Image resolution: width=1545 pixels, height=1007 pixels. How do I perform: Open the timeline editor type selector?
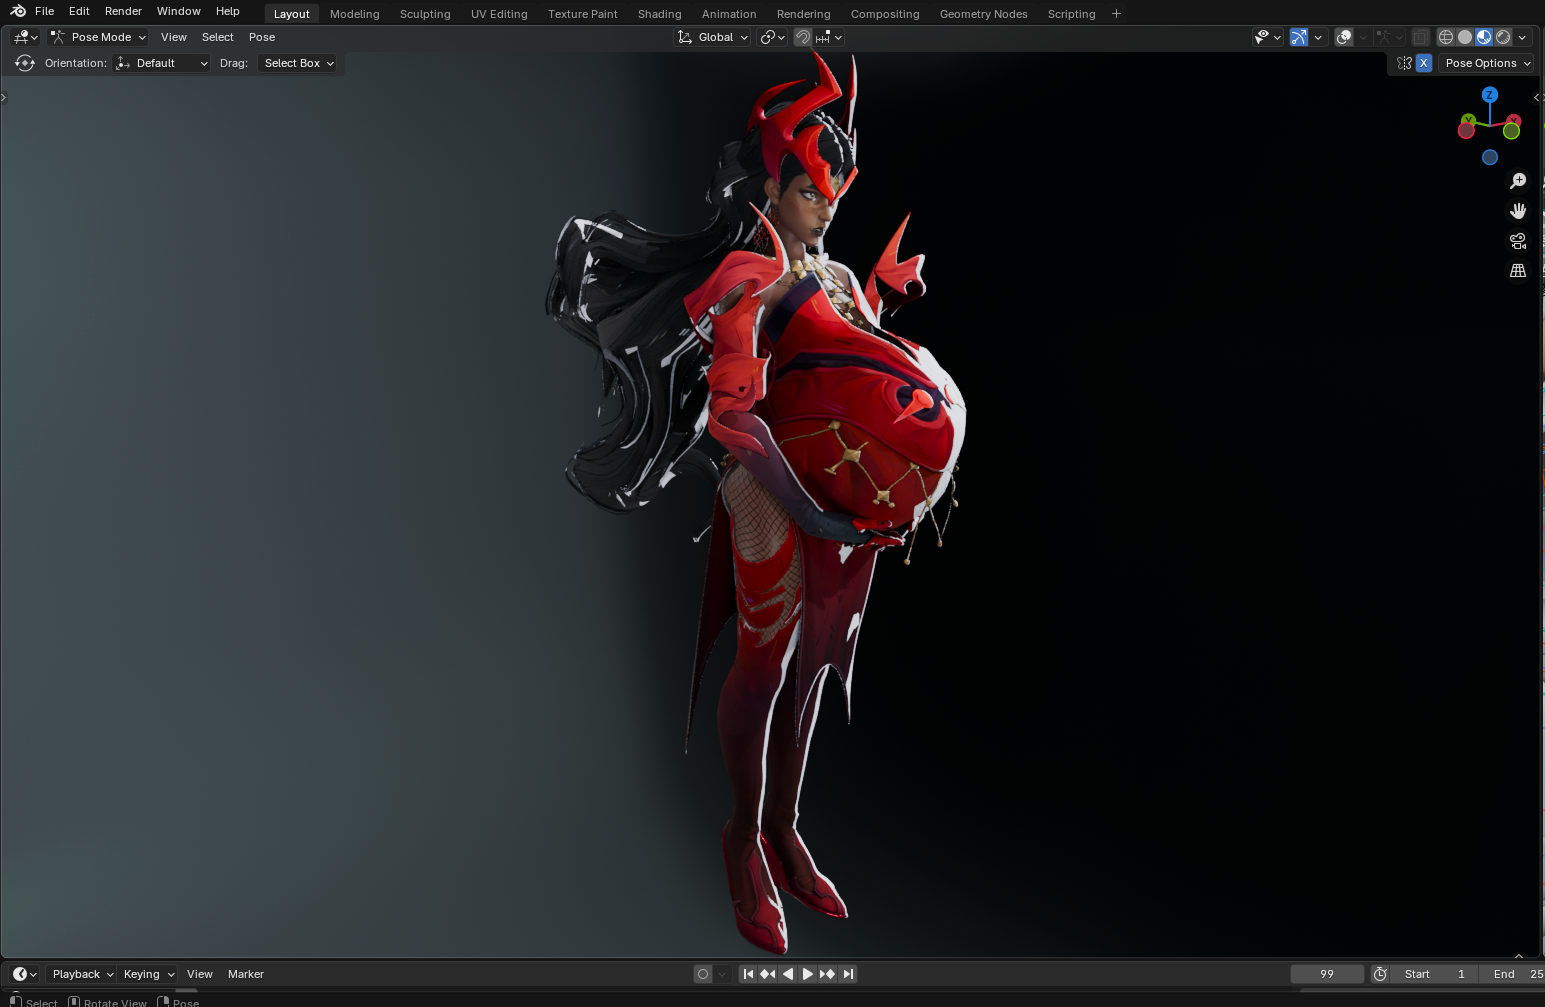pos(25,974)
